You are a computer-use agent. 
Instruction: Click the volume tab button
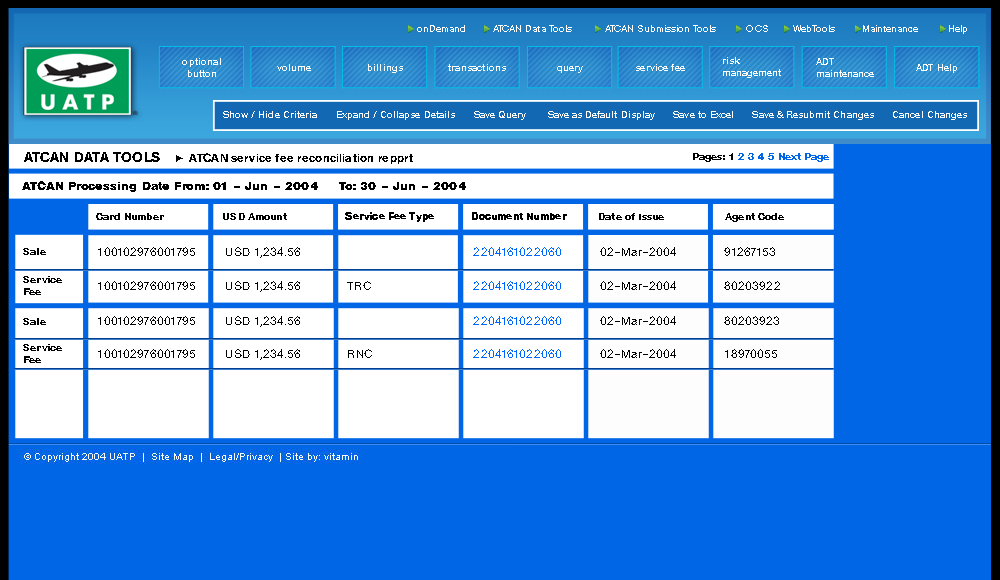293,68
